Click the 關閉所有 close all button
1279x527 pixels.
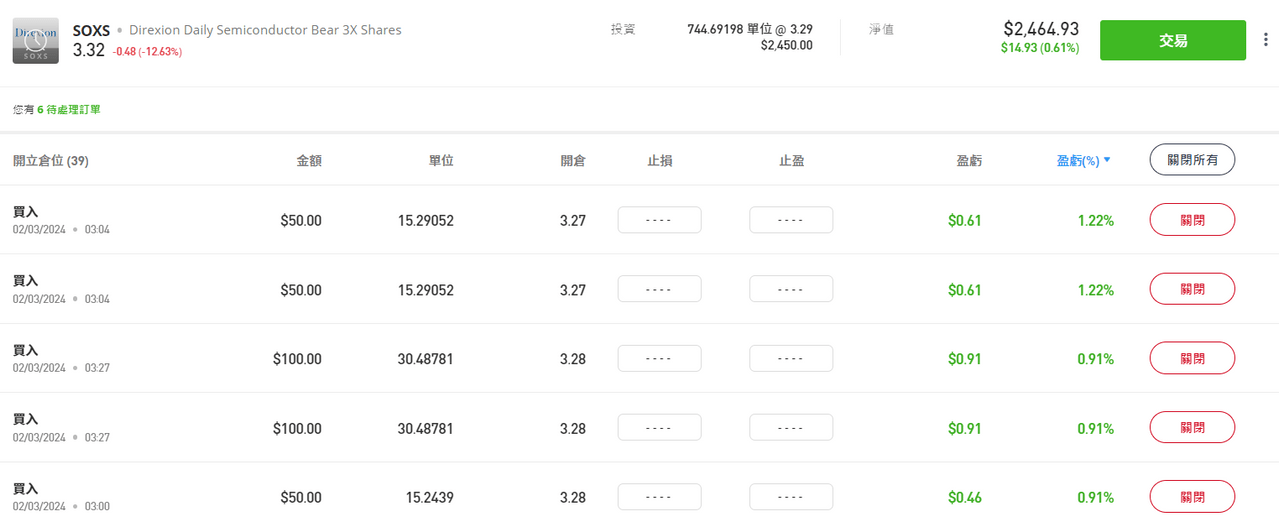[1192, 159]
